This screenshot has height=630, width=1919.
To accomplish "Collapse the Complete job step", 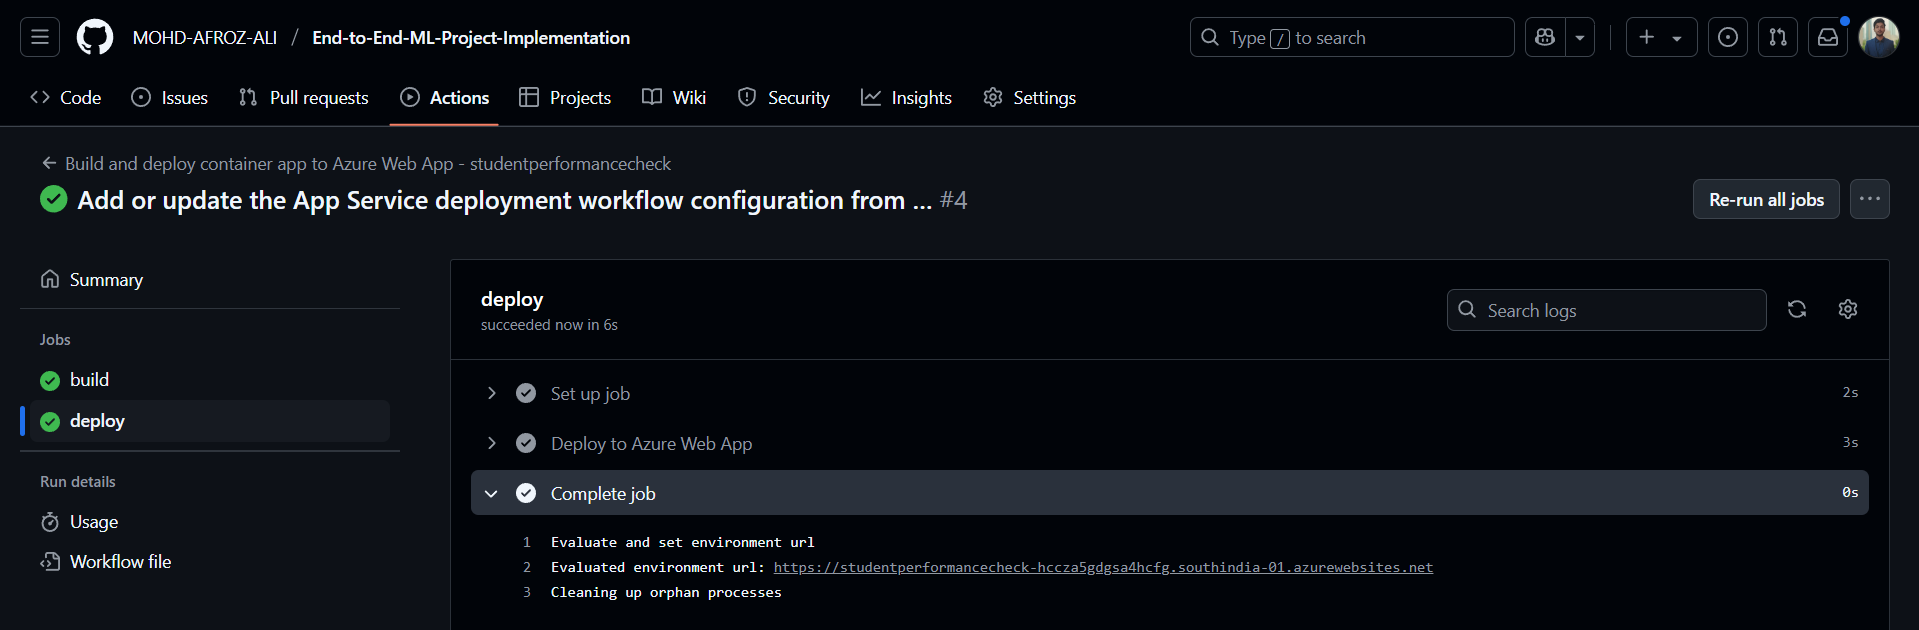I will coord(491,493).
